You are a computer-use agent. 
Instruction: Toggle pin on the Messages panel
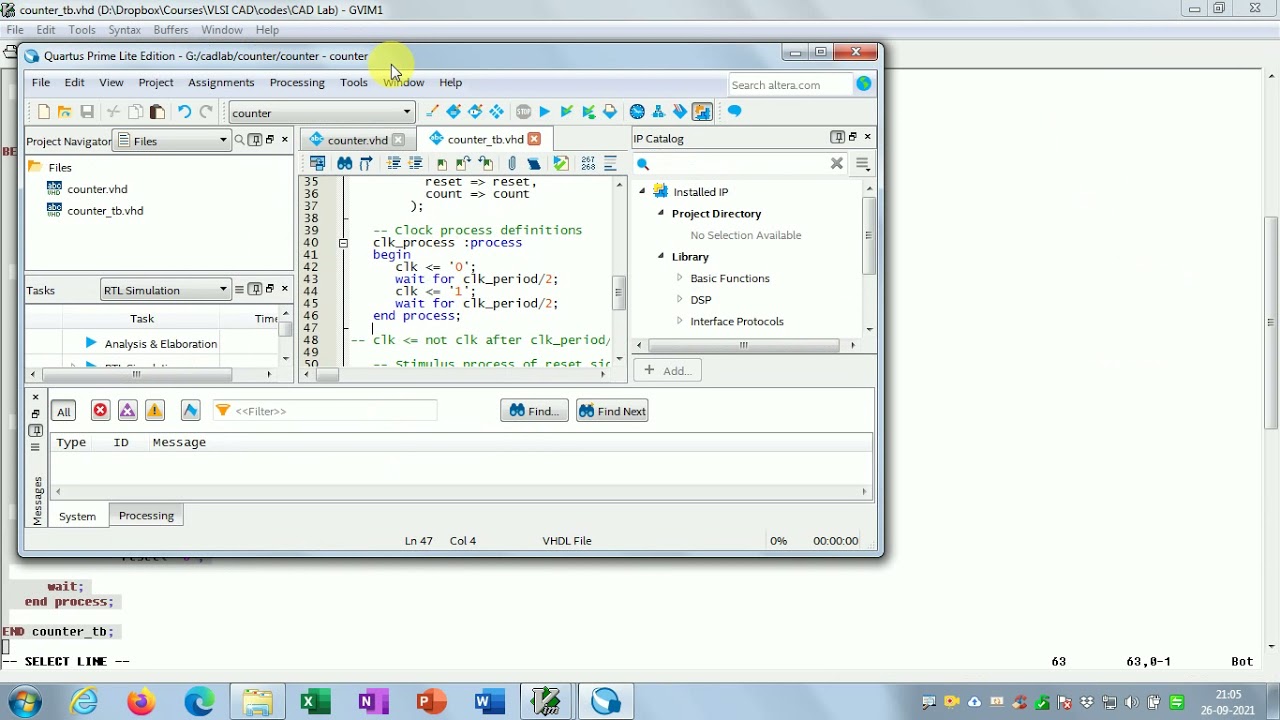click(35, 430)
